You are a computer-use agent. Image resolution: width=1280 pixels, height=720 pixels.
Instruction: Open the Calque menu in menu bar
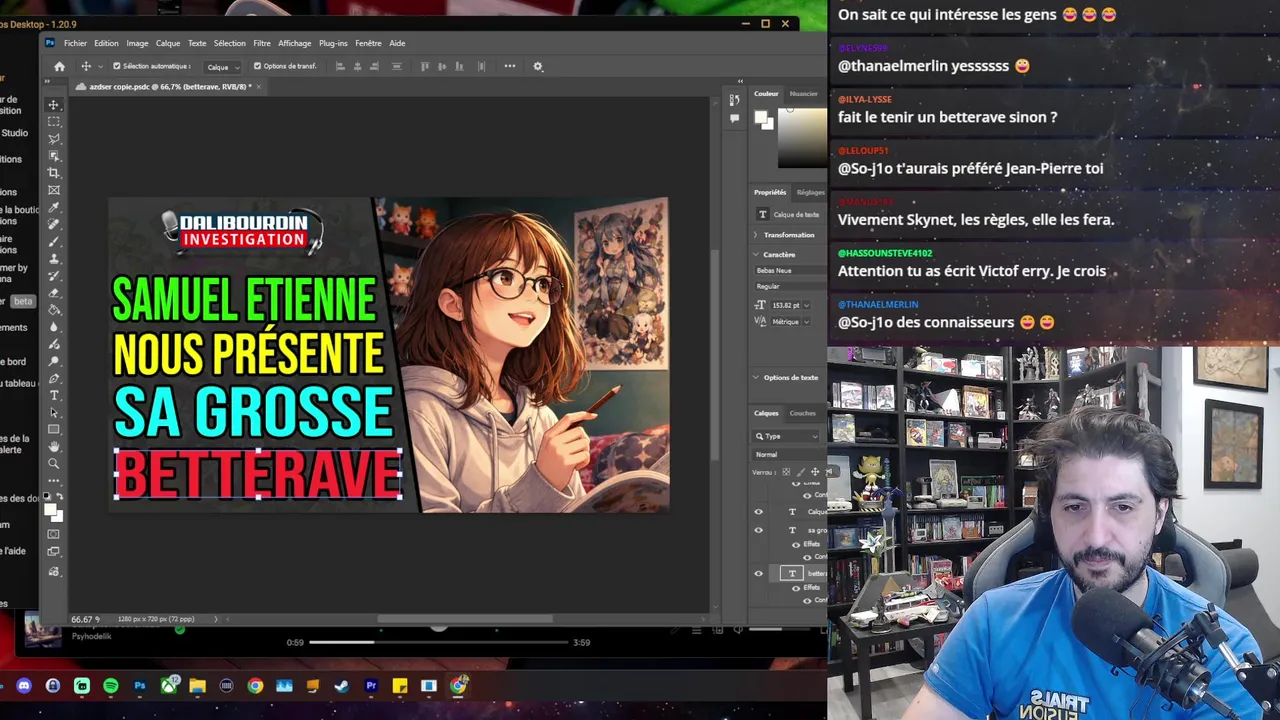pos(168,43)
